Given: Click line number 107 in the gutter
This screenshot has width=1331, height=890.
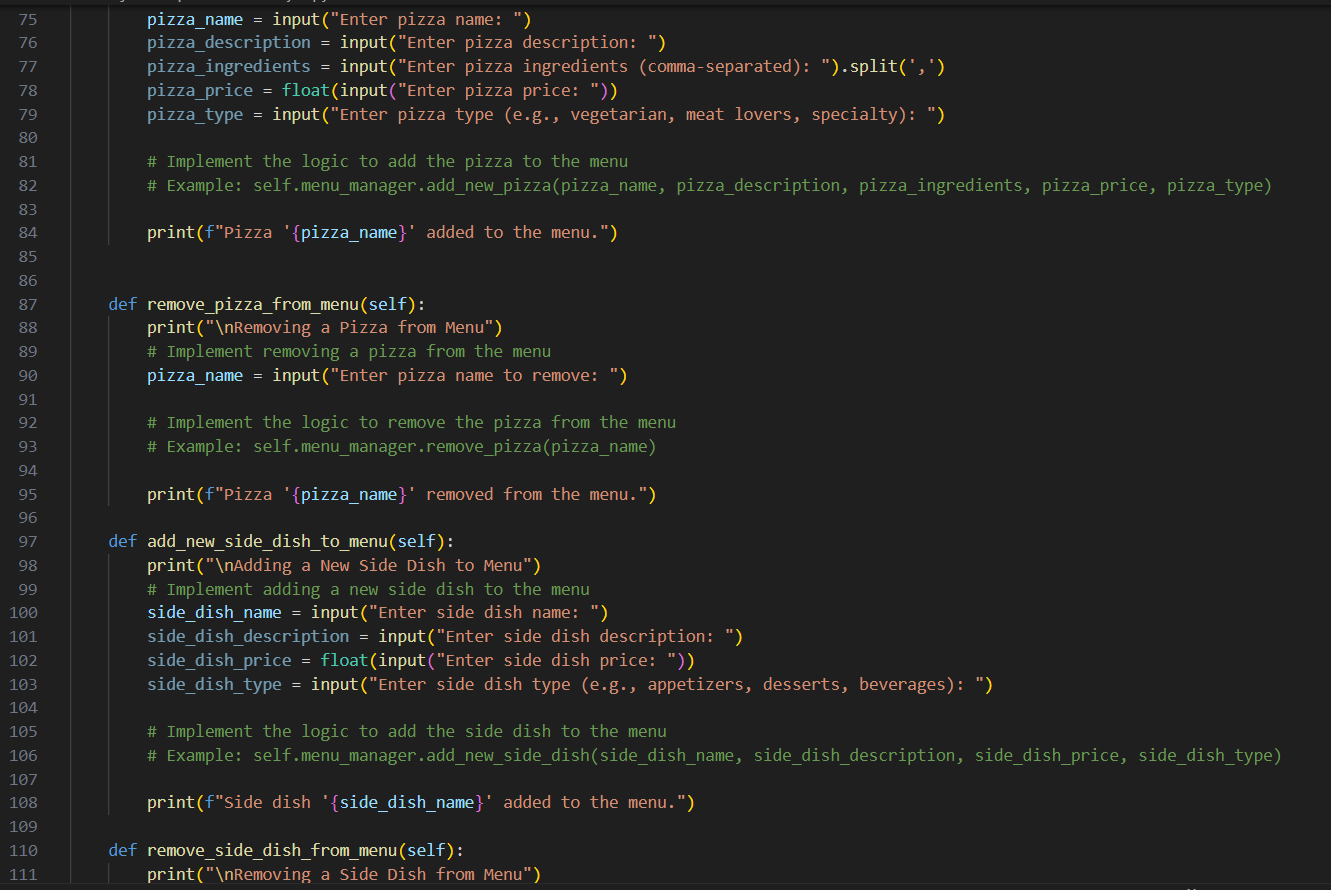Looking at the screenshot, I should [x=23, y=779].
